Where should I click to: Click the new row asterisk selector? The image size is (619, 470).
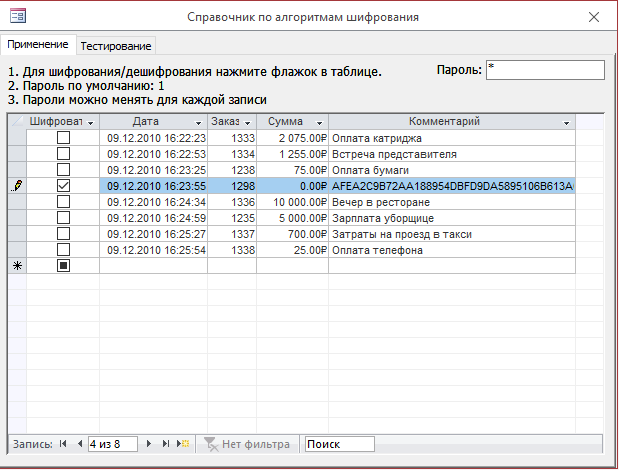tap(17, 266)
